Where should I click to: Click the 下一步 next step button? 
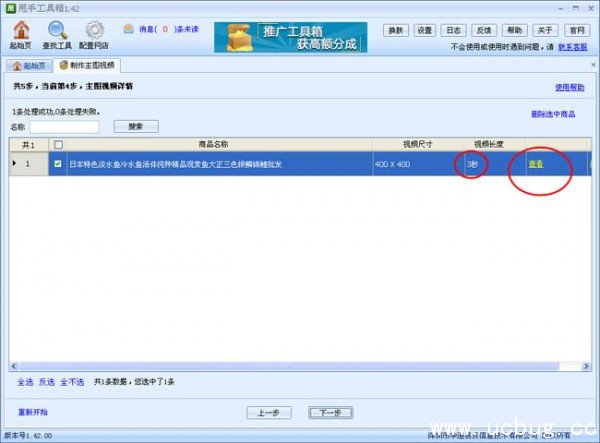[x=329, y=412]
